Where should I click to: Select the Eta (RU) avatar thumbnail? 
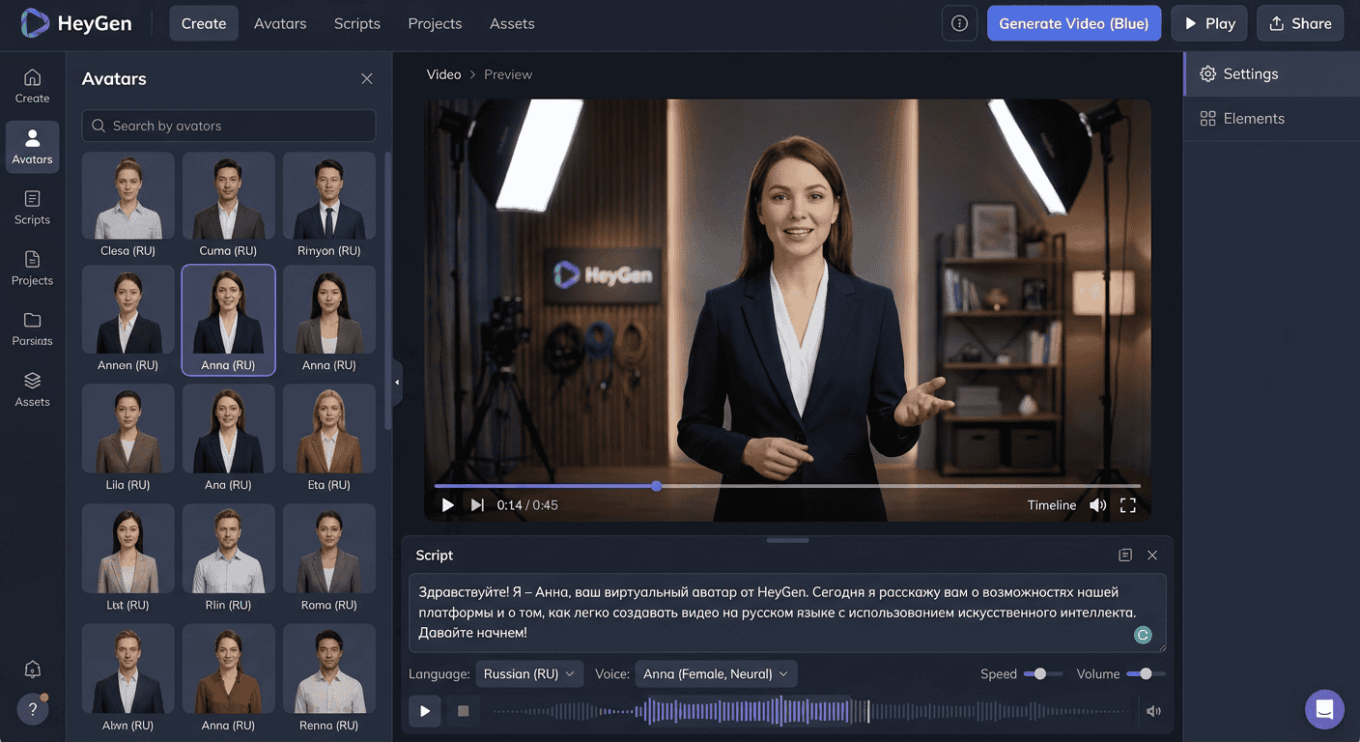click(x=329, y=437)
